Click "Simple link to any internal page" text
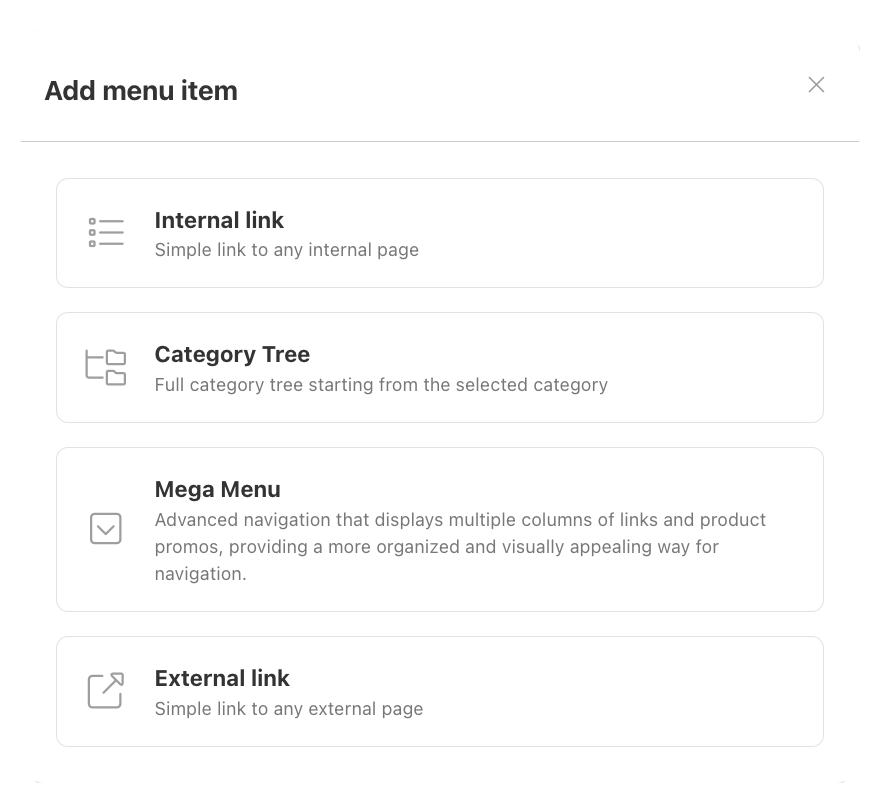The width and height of the screenshot is (878, 806). click(x=287, y=250)
